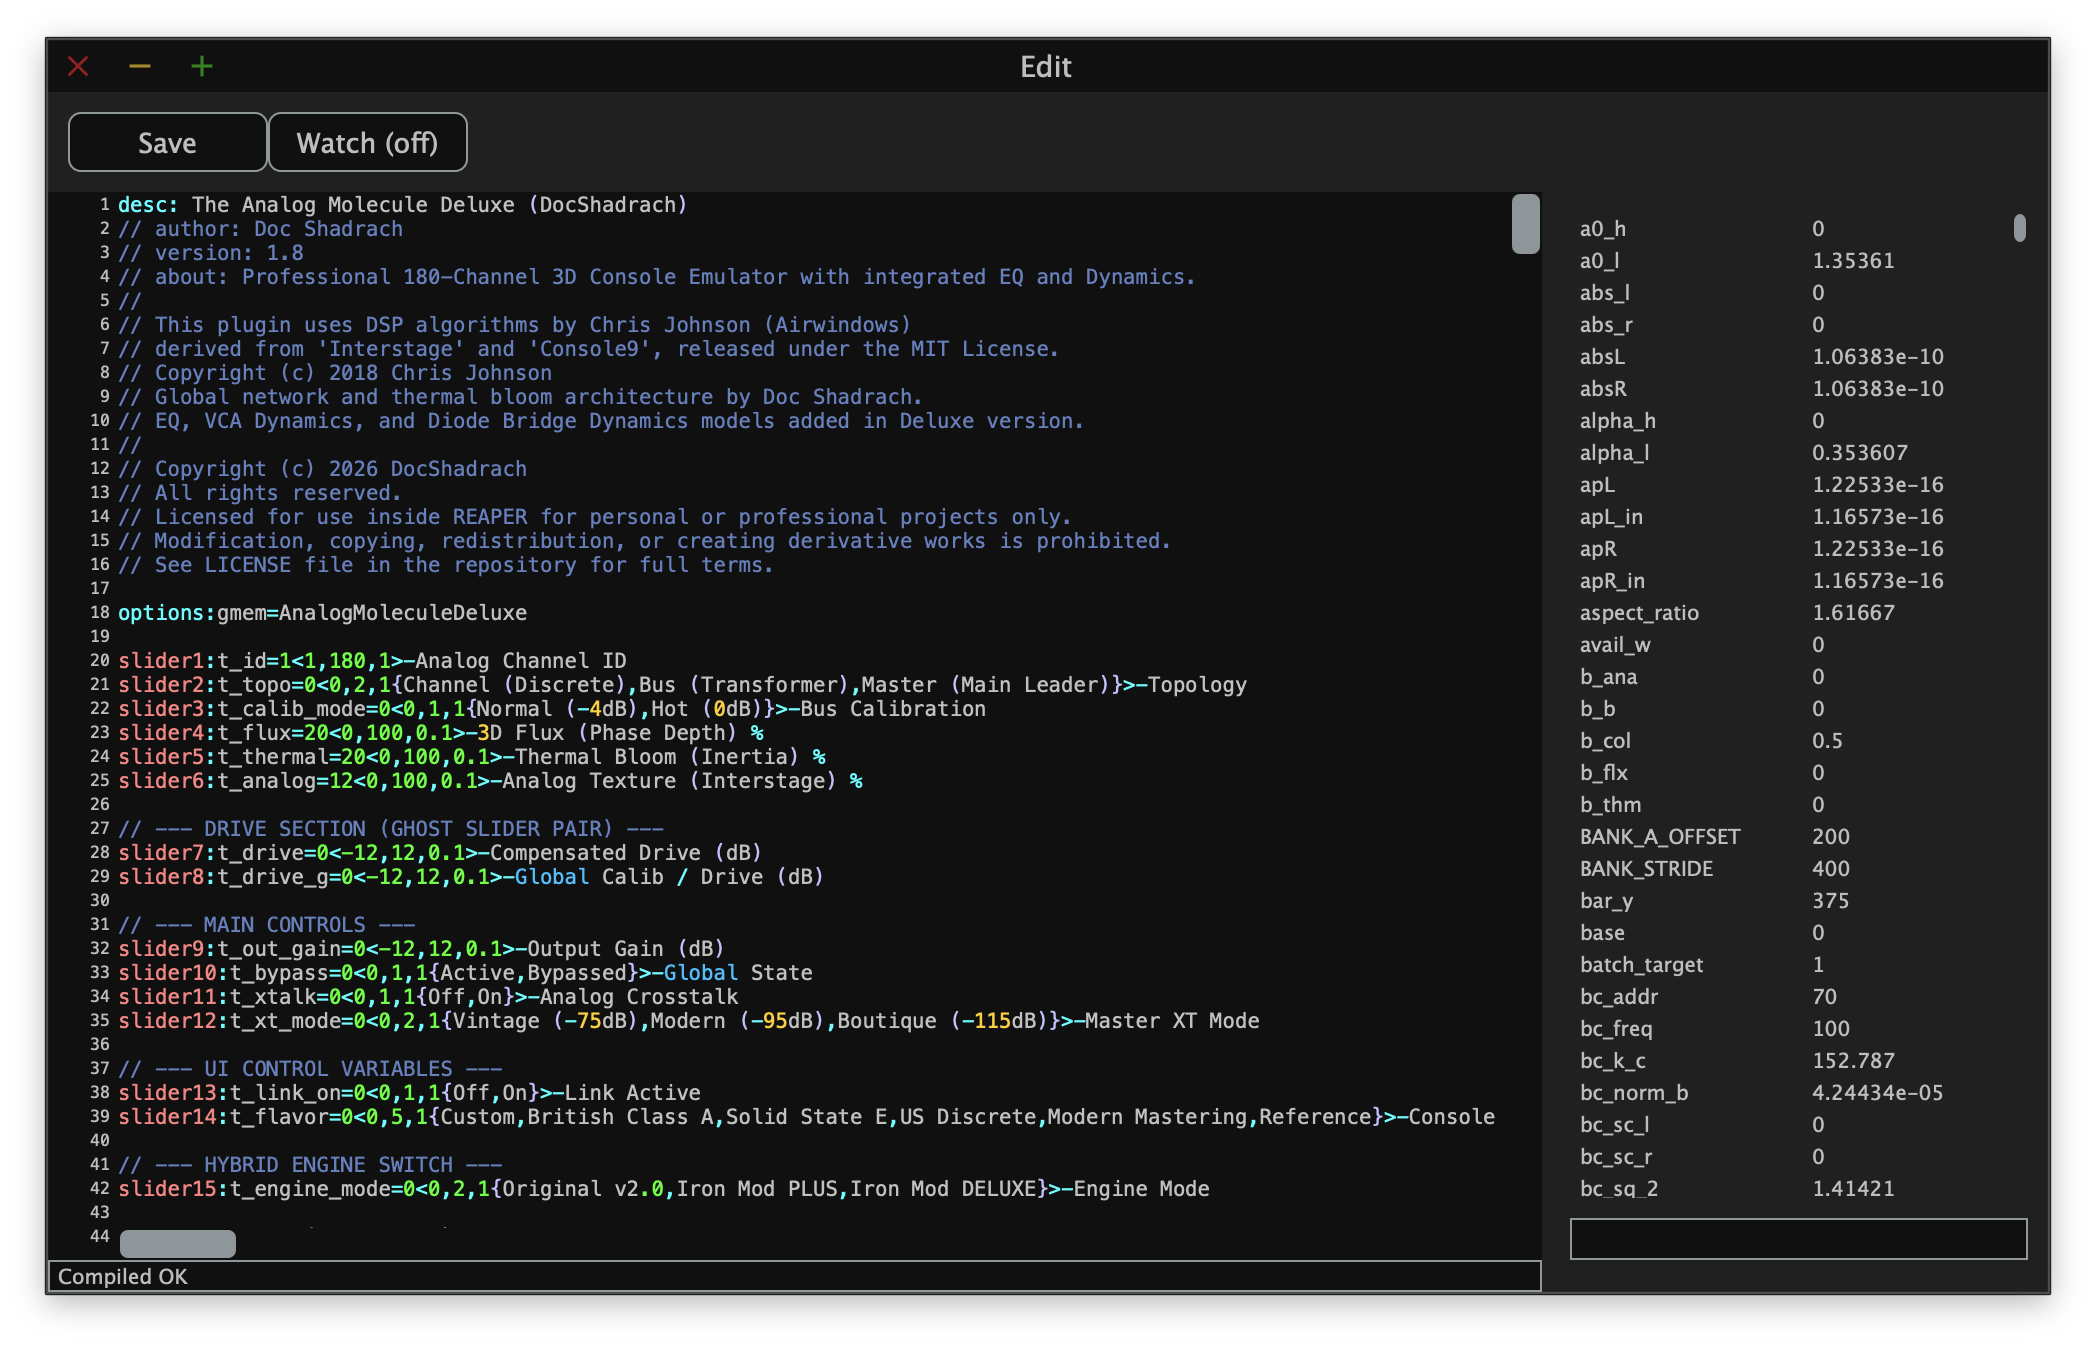Click the 'HYBRID ENGINE SWITCH' comment line
This screenshot has width=2096, height=1348.
tap(310, 1165)
